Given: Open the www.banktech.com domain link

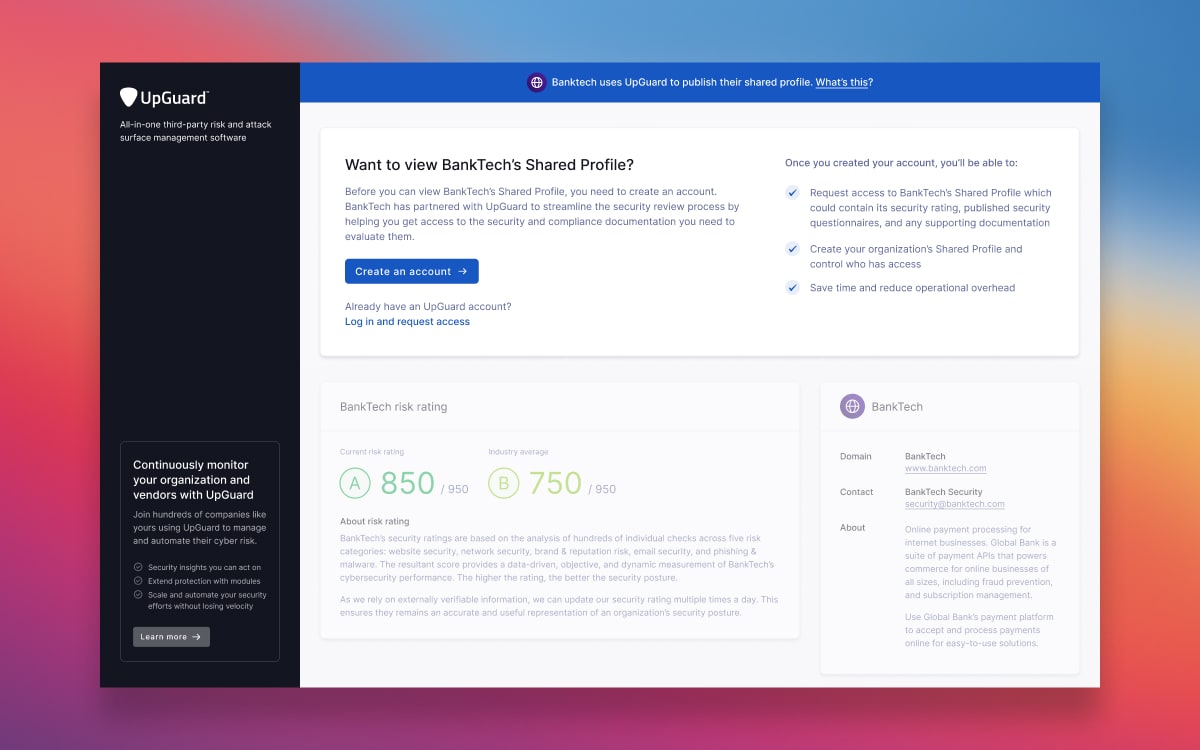Looking at the screenshot, I should click(x=946, y=468).
